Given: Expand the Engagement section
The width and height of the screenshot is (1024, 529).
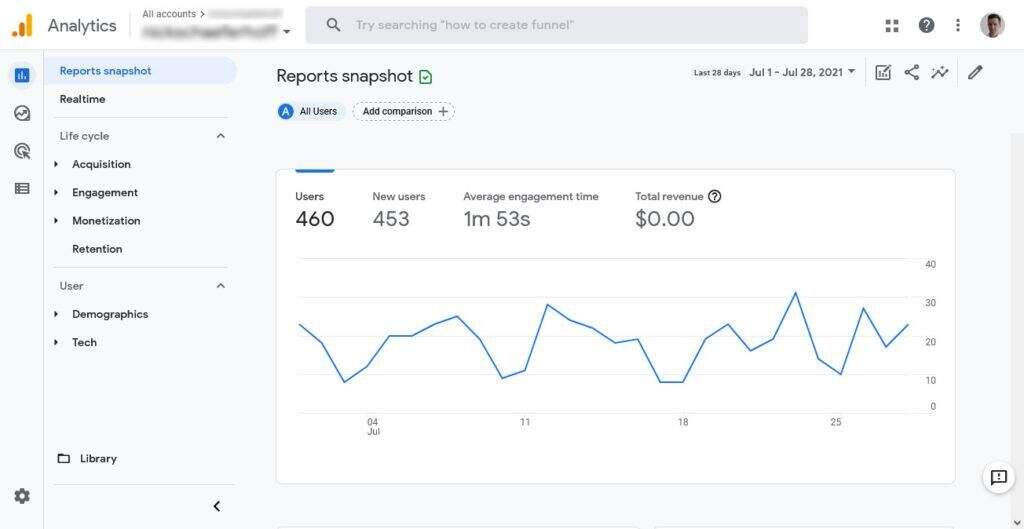Looking at the screenshot, I should (104, 192).
